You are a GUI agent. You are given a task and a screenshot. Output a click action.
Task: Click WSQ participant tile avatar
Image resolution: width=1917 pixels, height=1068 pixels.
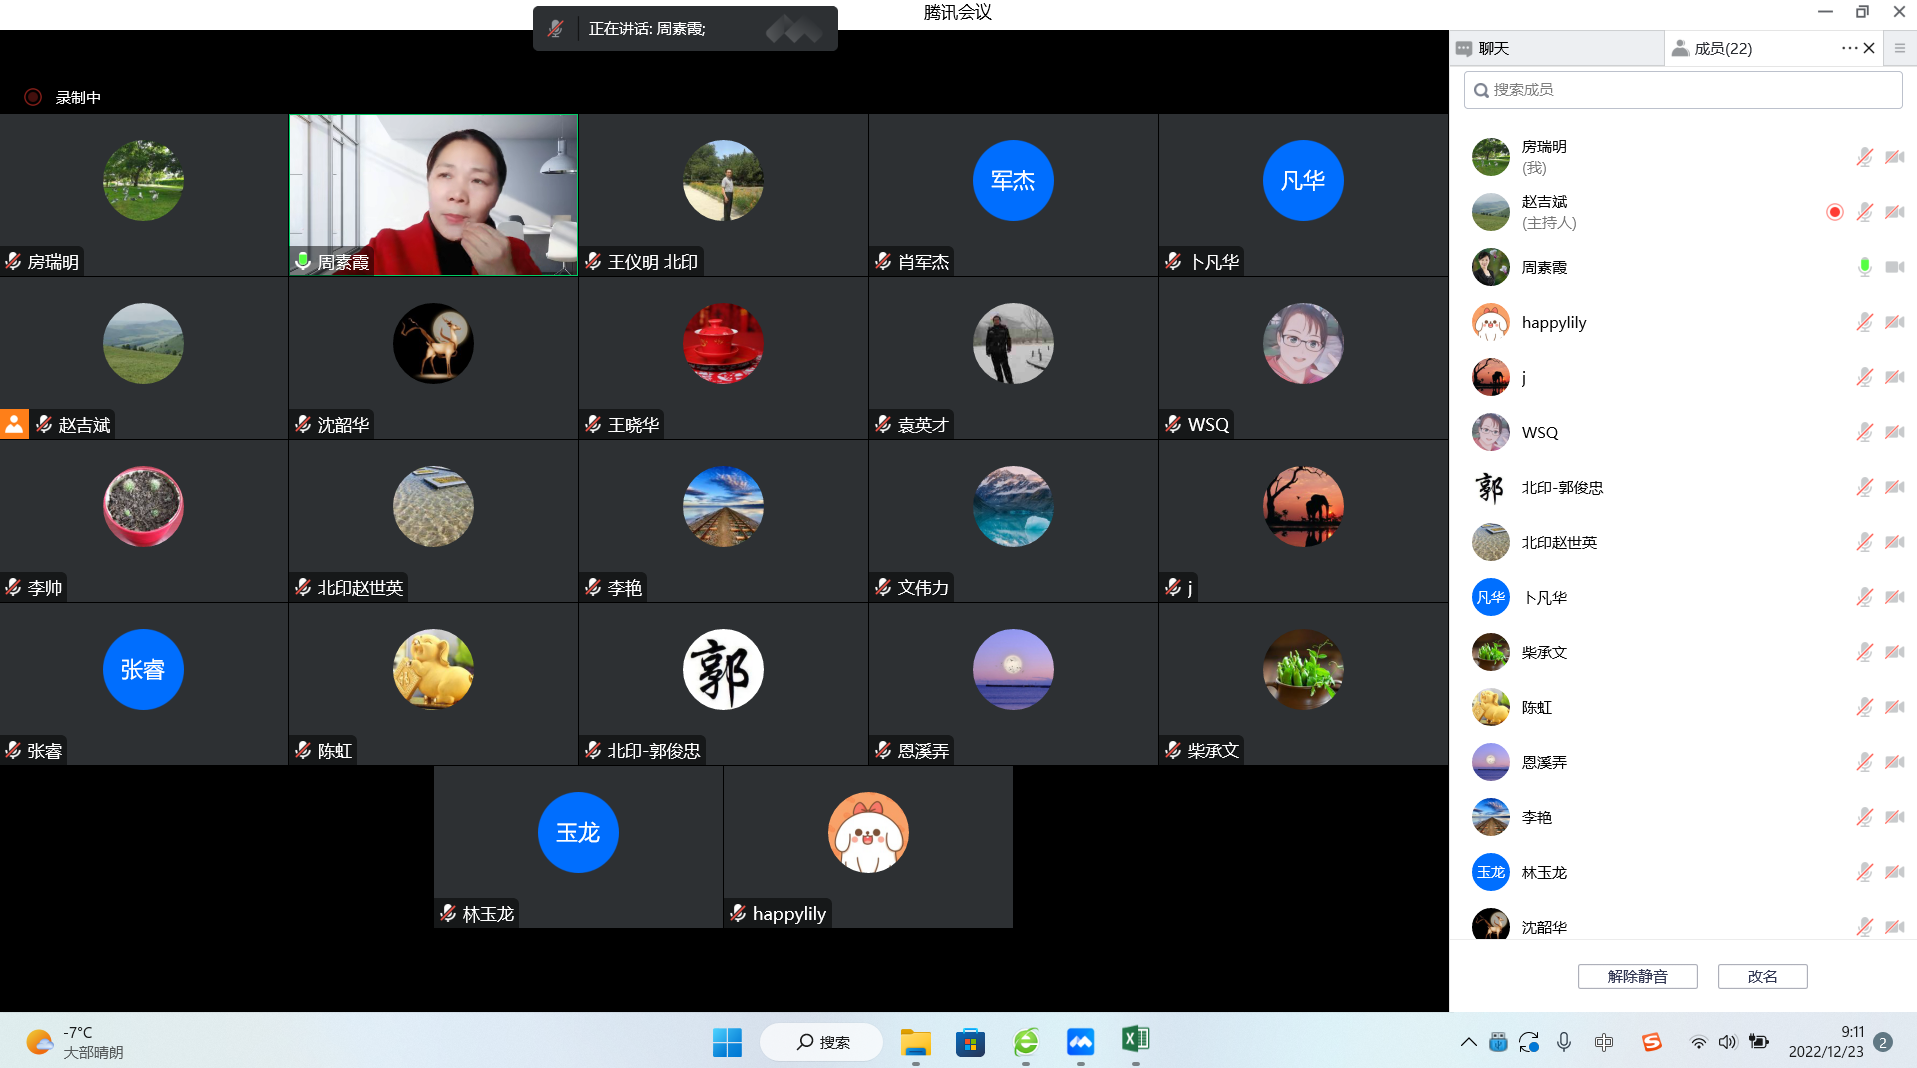(x=1303, y=343)
